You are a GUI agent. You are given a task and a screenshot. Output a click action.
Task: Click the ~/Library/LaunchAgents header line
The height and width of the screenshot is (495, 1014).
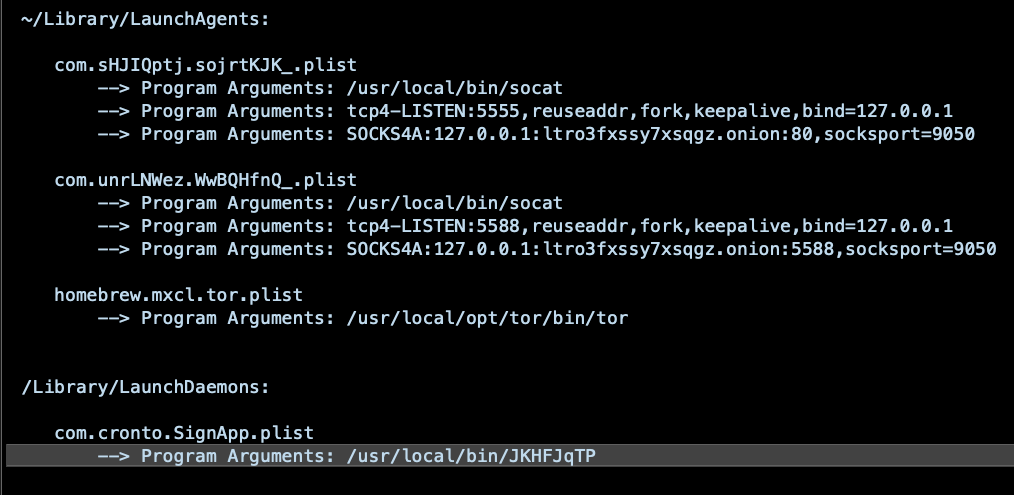point(145,18)
